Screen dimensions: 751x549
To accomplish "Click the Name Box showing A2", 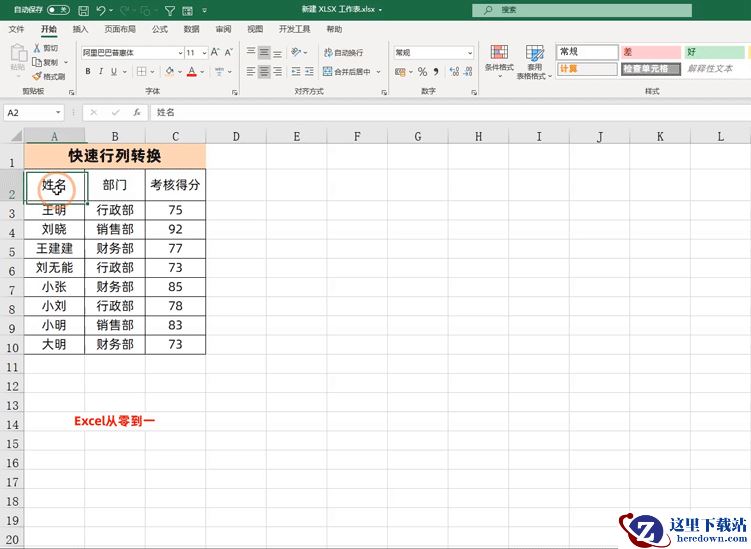I will 34,113.
